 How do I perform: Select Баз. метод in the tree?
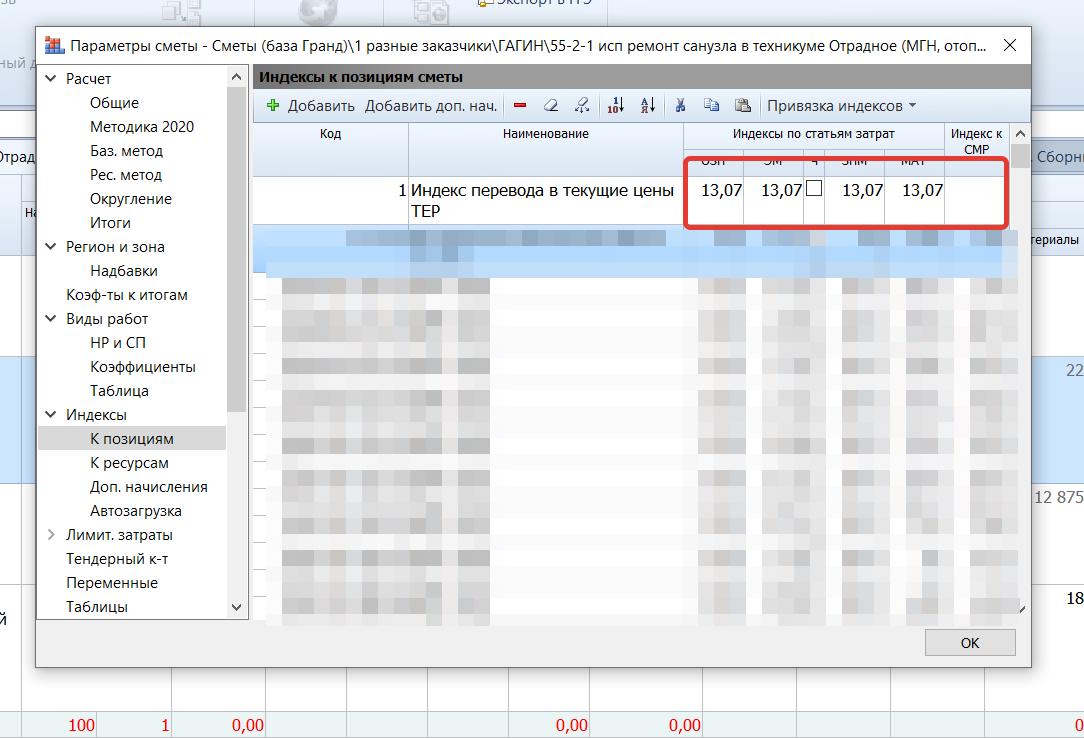click(127, 151)
